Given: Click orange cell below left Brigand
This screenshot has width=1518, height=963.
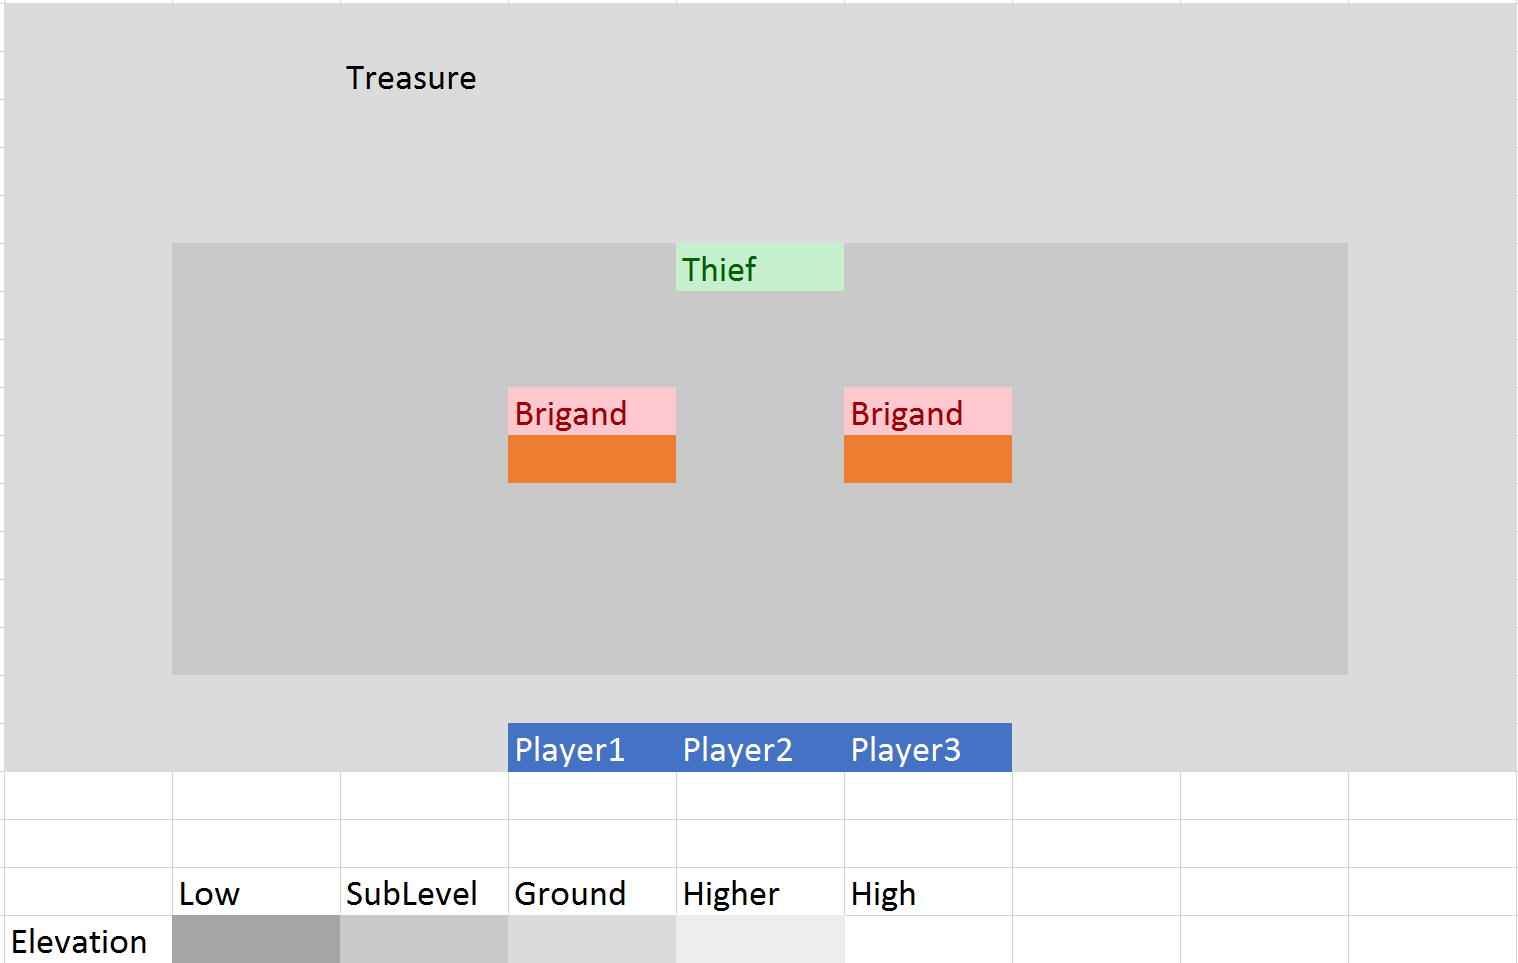Looking at the screenshot, I should pyautogui.click(x=591, y=459).
